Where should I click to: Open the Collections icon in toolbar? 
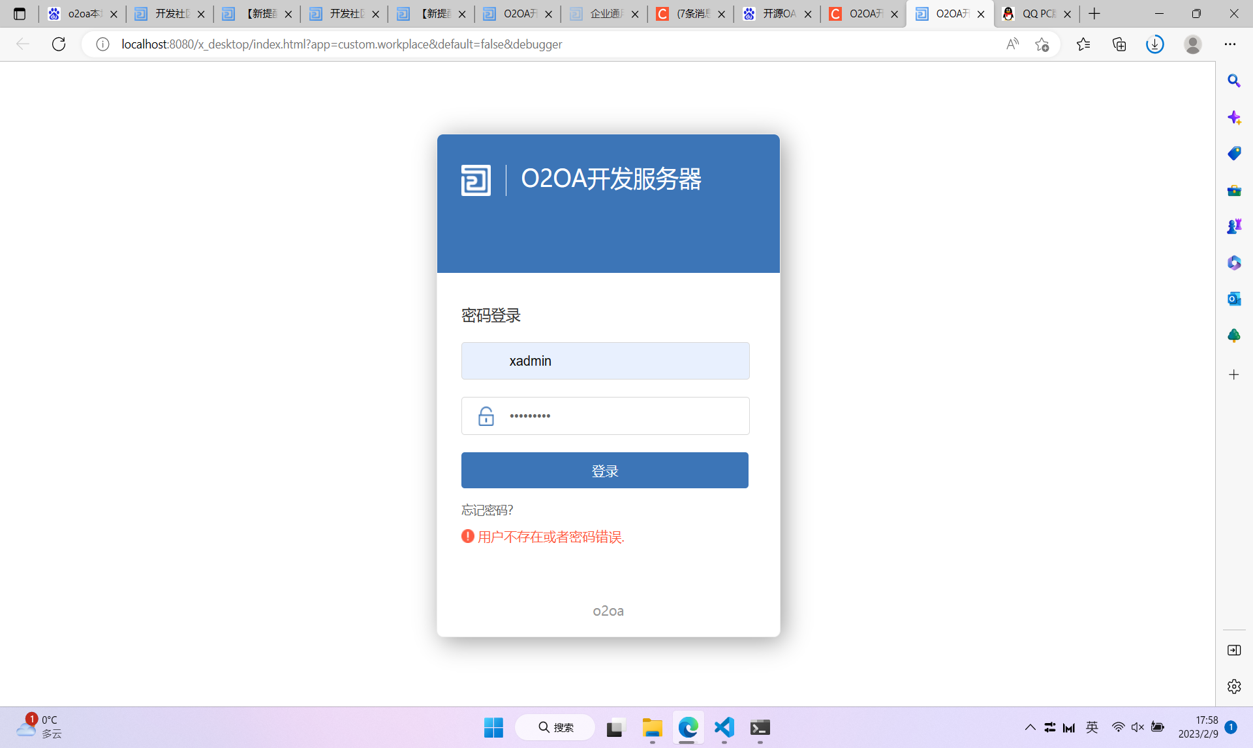1118,44
